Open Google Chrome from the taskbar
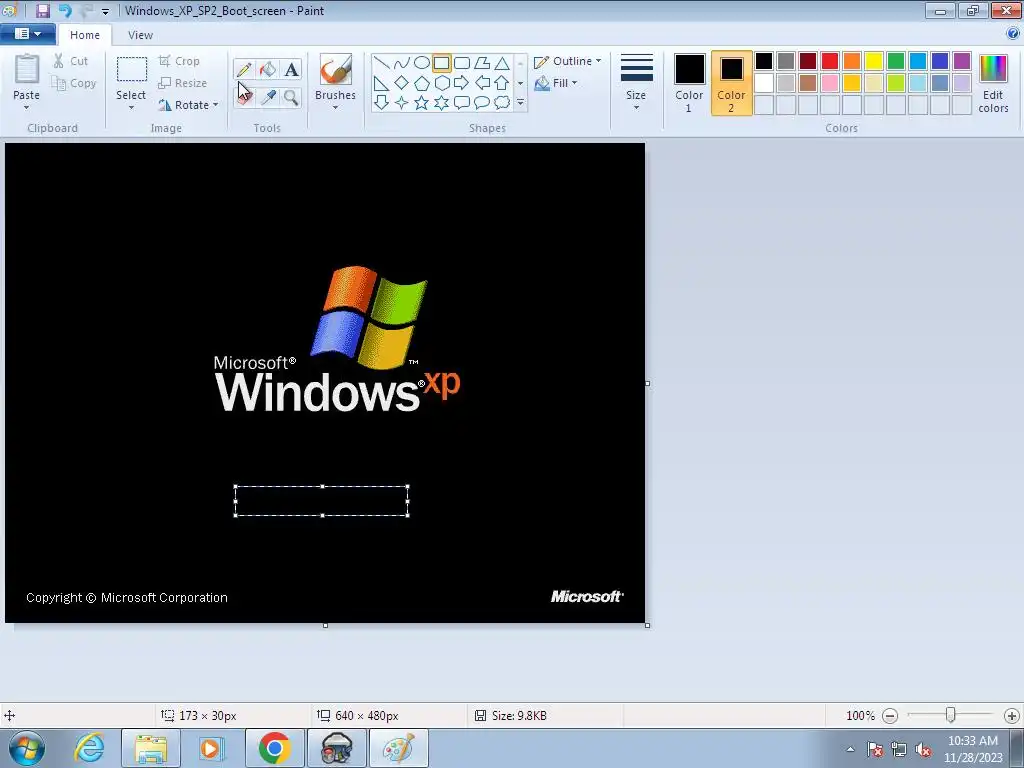The image size is (1024, 768). pos(274,748)
